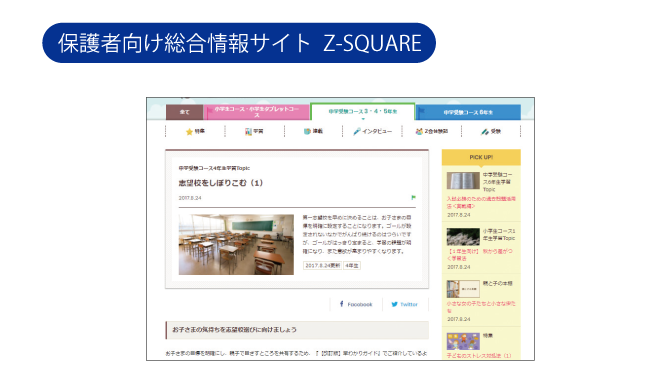The height and width of the screenshot is (390, 670).
Task: Select the green 中学受験コース3・4・5年生 tab
Action: 362,111
